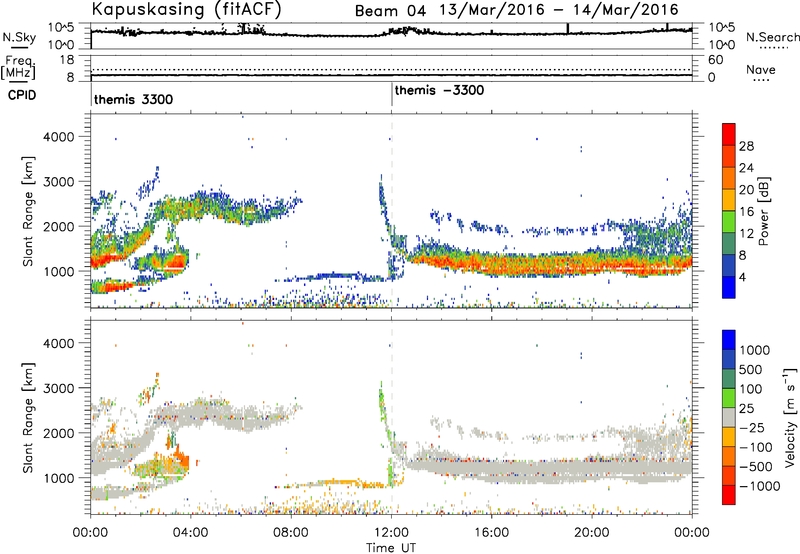The image size is (800, 554).
Task: Click the 12 tick label on Power colorbar
Action: click(x=746, y=234)
